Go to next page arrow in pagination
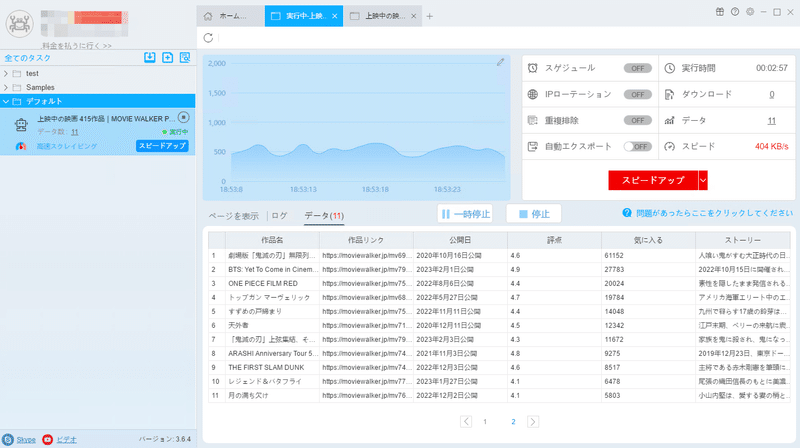The image size is (800, 448). (x=533, y=421)
